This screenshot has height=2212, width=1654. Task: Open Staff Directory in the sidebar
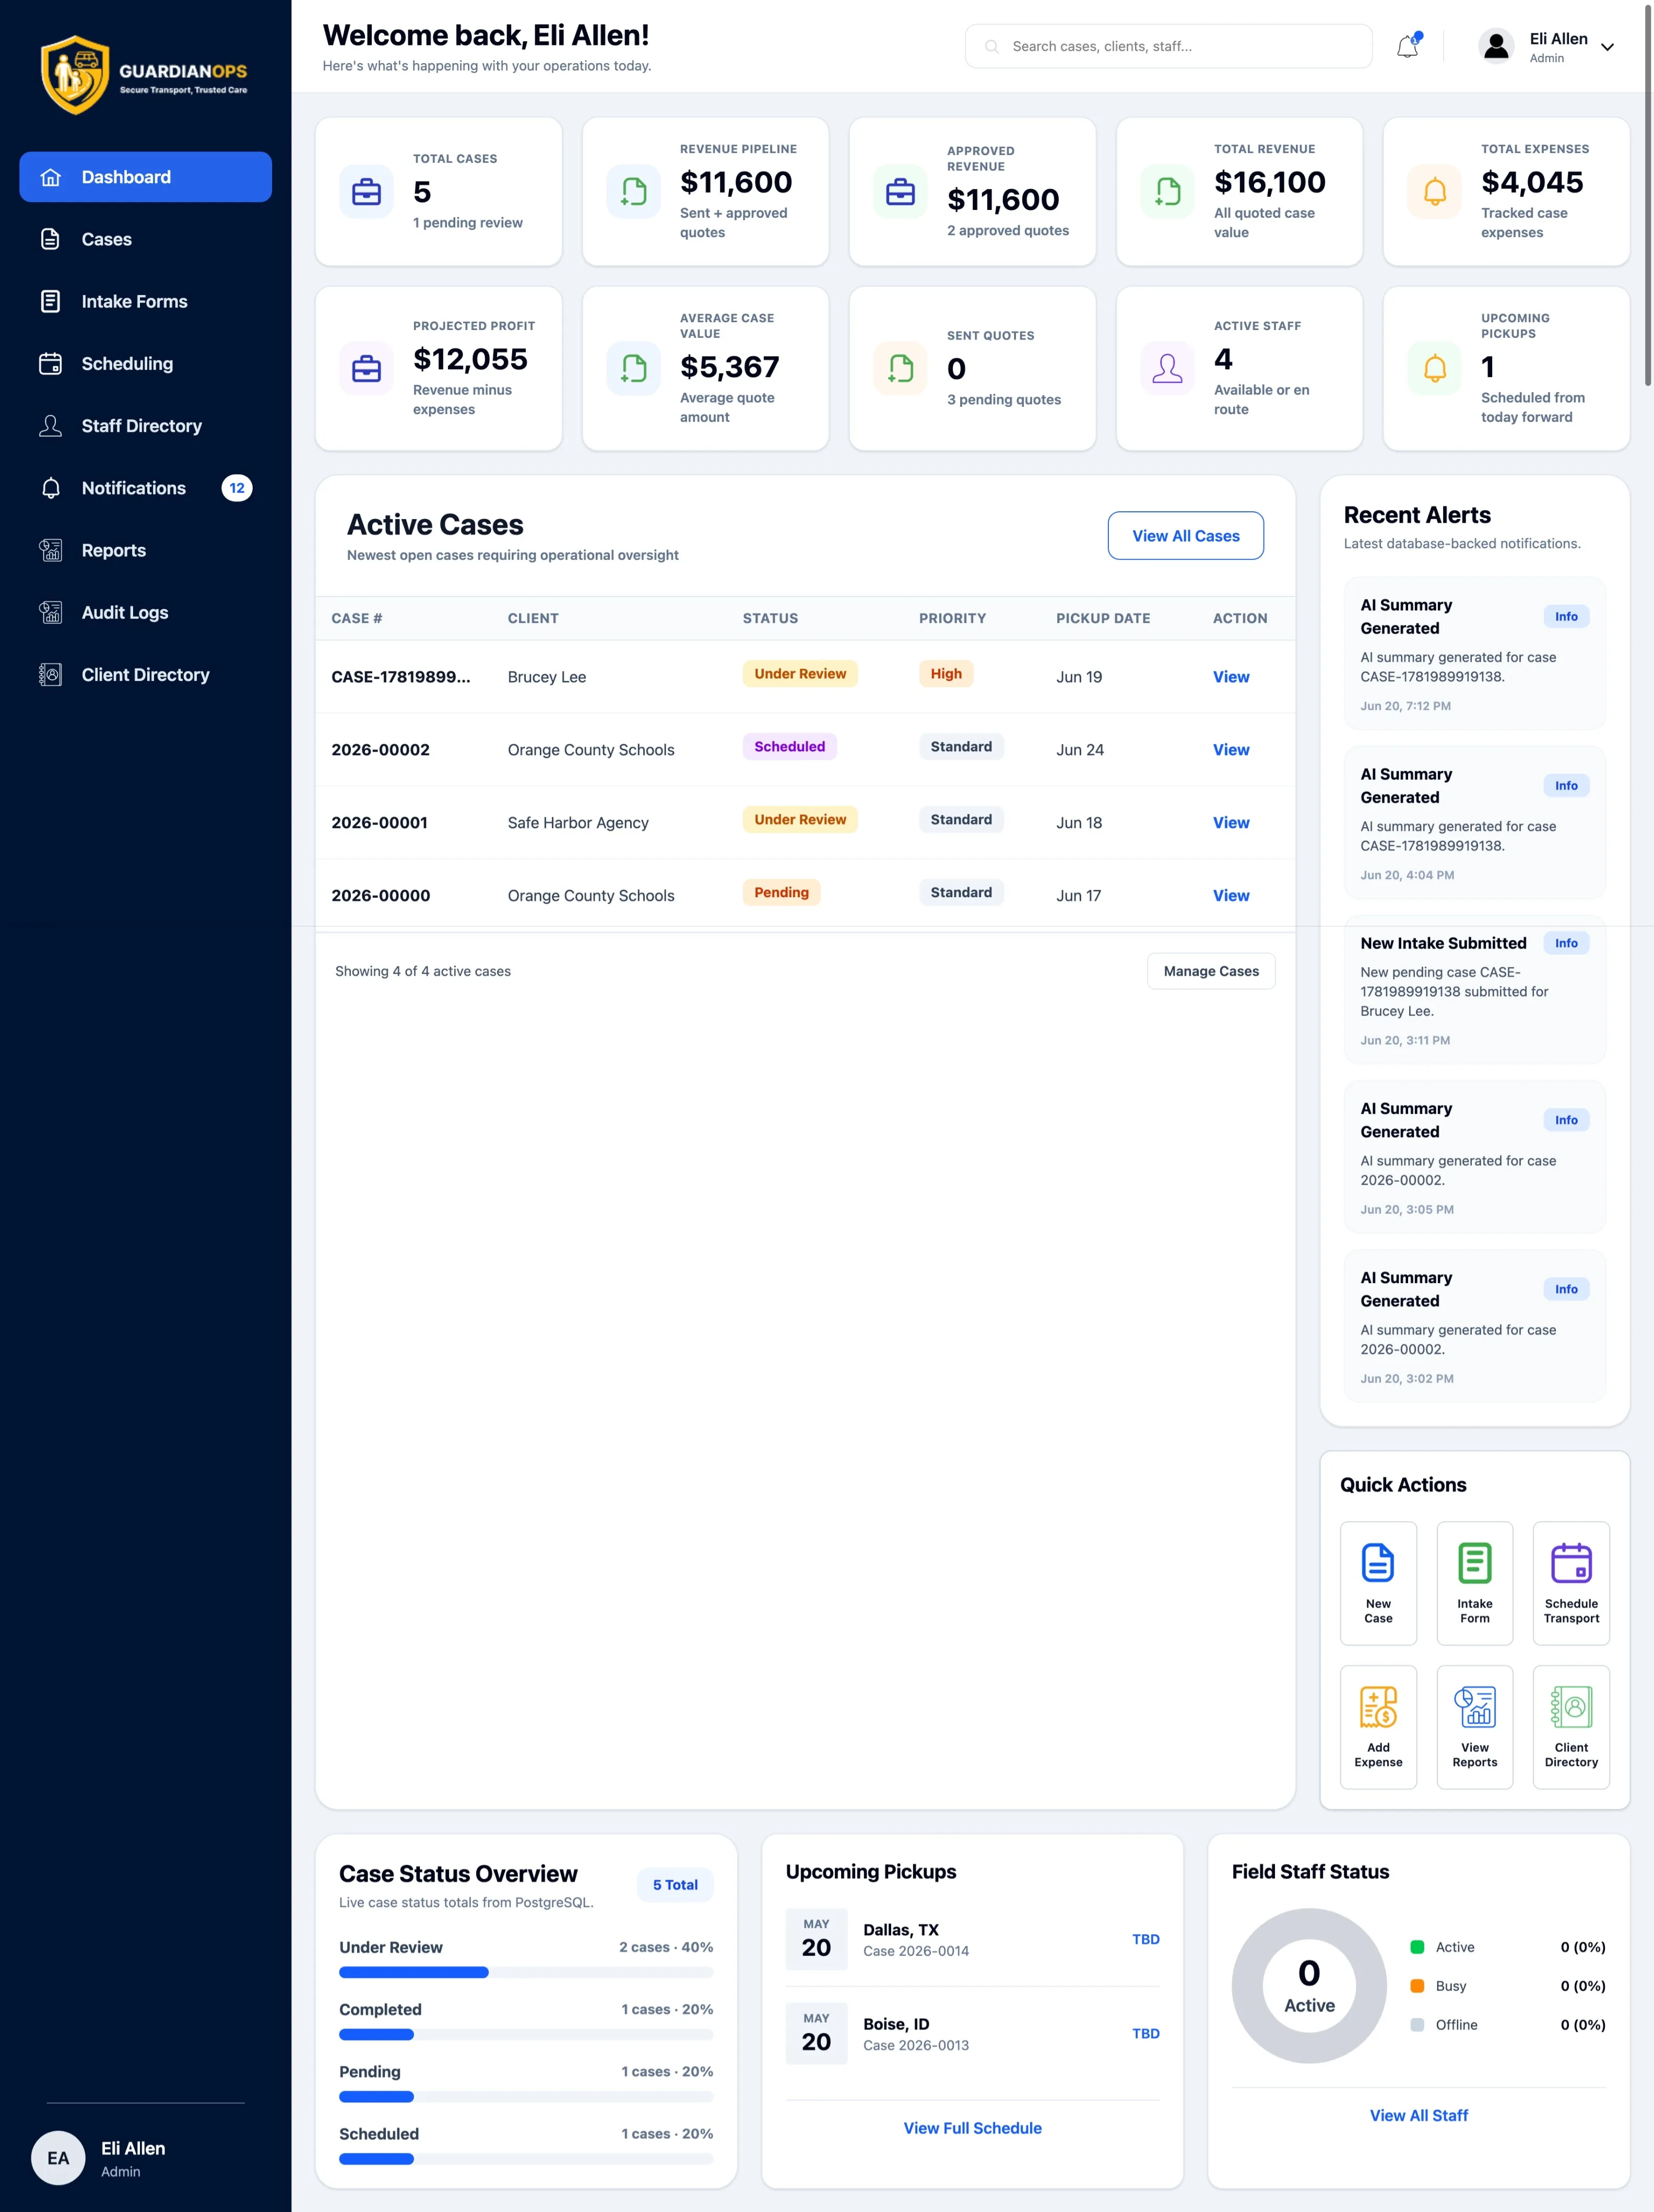[x=145, y=426]
